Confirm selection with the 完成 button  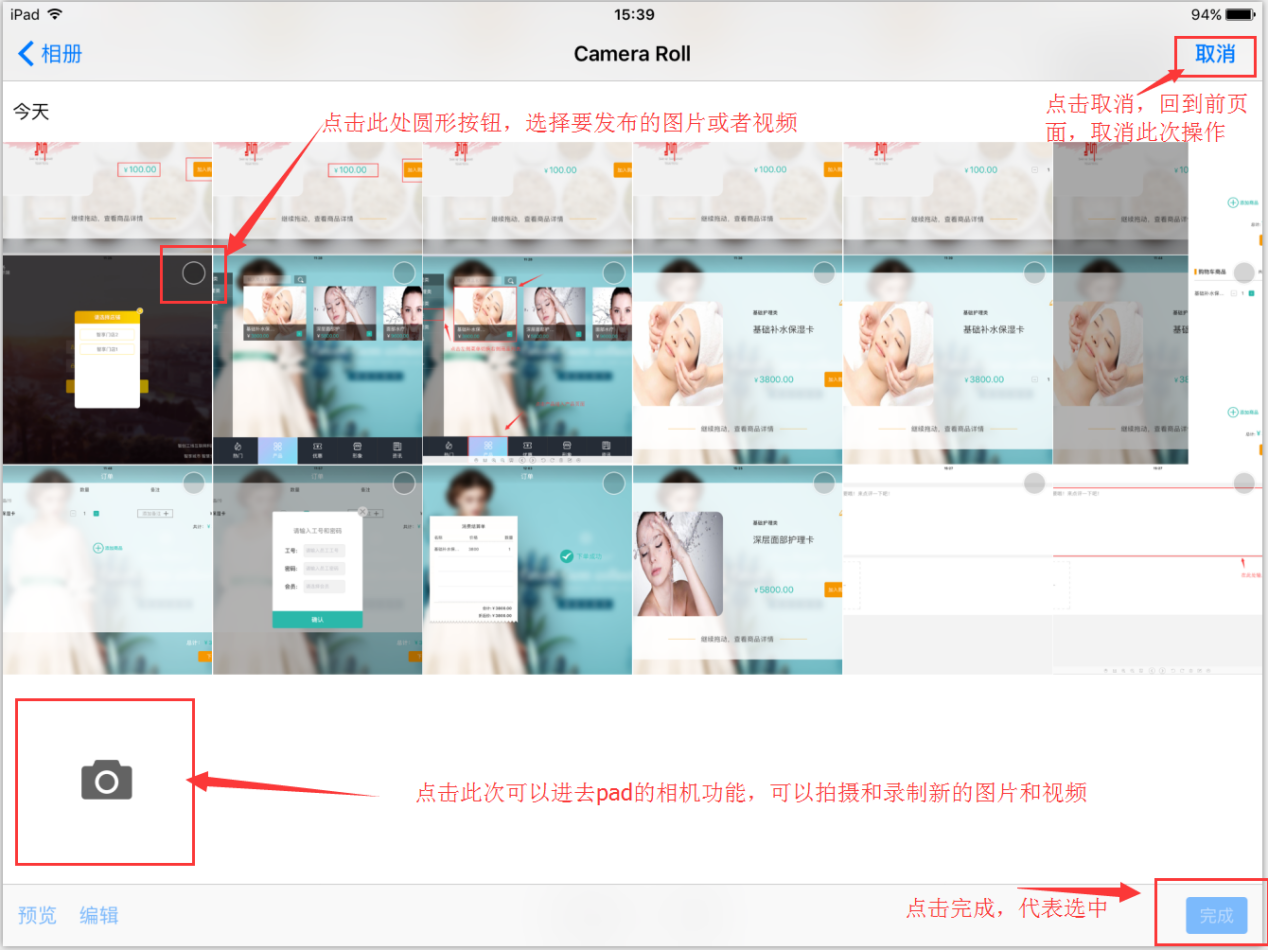pyautogui.click(x=1216, y=915)
